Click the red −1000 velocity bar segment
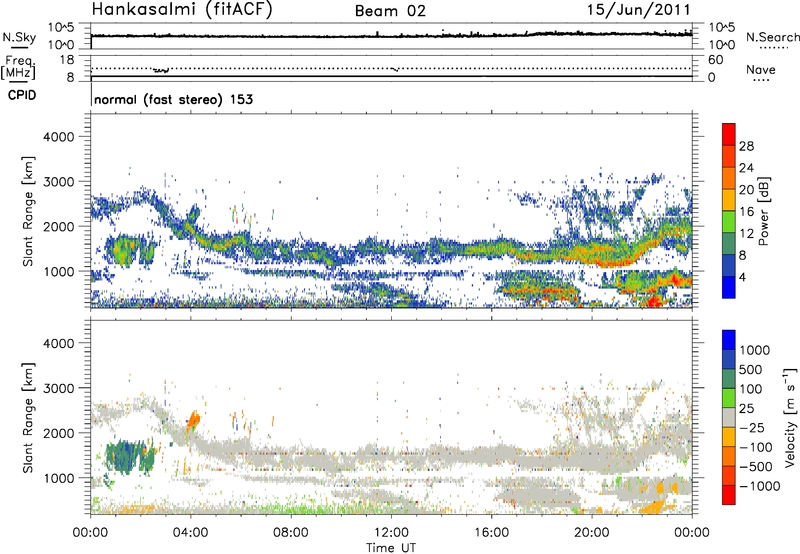 [729, 495]
